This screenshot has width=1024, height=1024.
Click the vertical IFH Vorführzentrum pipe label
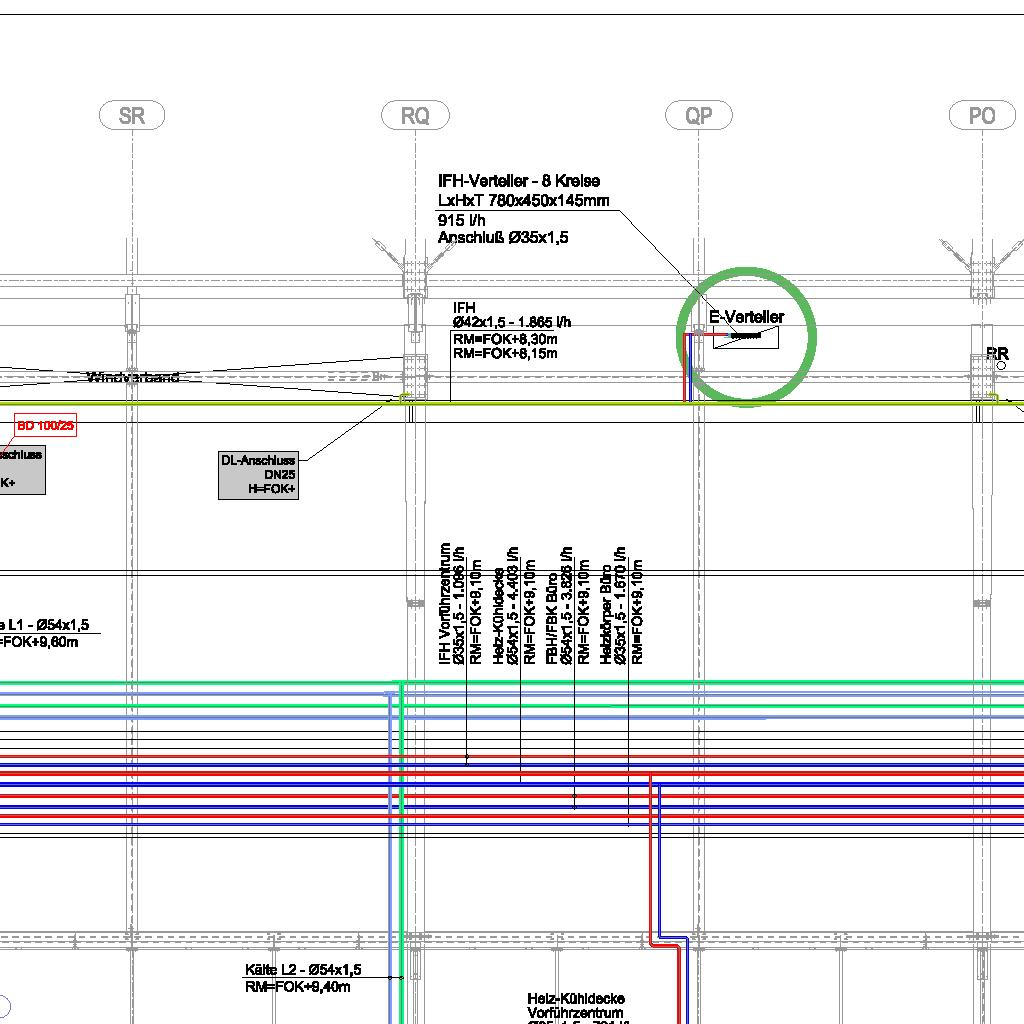[x=446, y=604]
